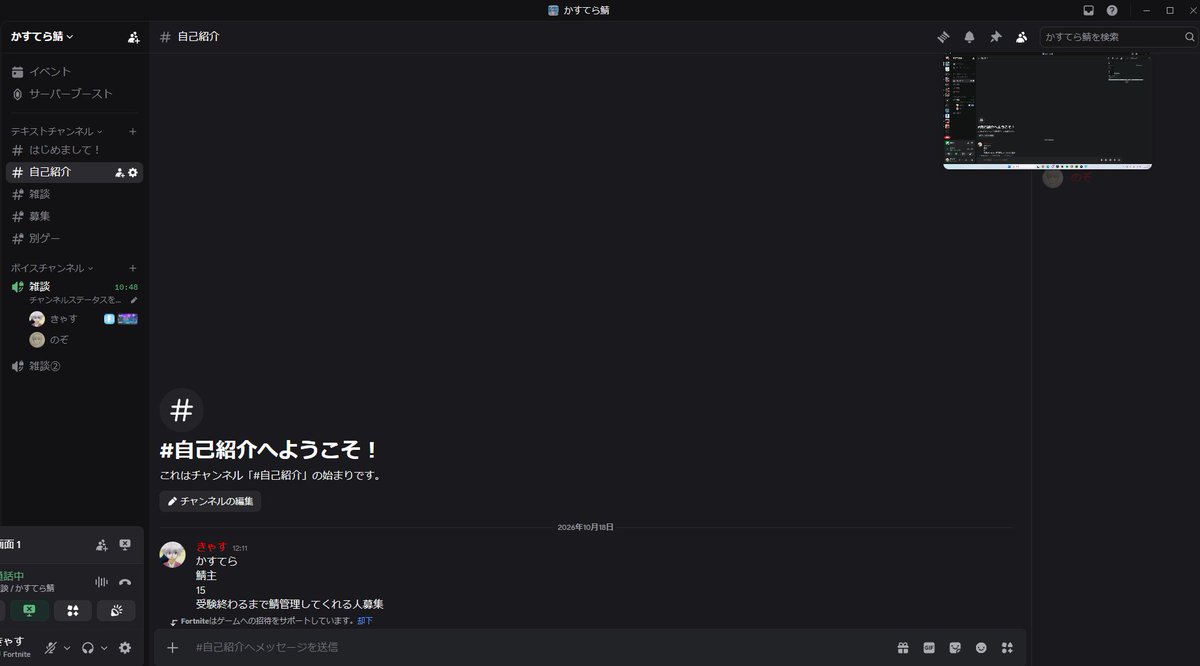Join the 雑談② voice channel
The image size is (1200, 666).
click(74, 366)
